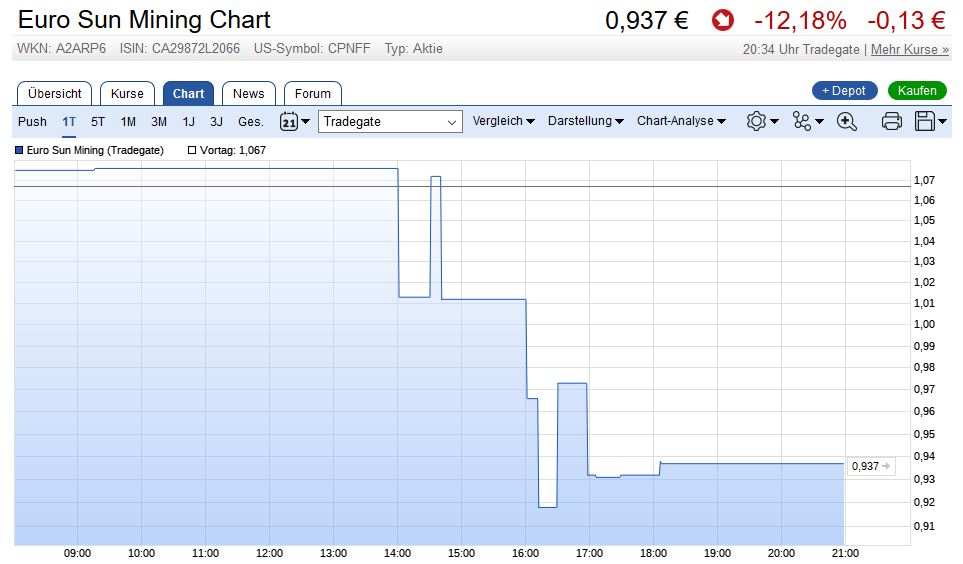The height and width of the screenshot is (564, 963).
Task: Click the 21:00 time axis label
Action: [x=845, y=553]
